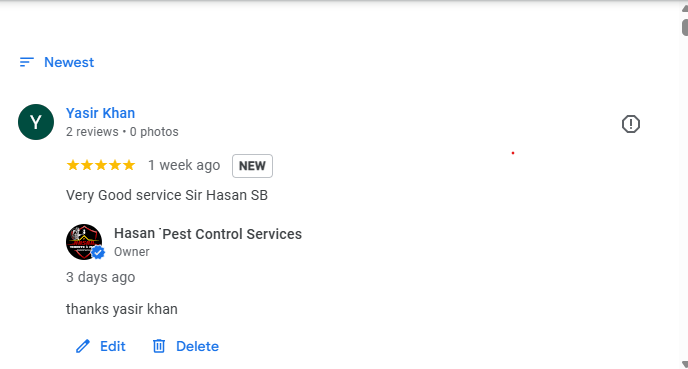Screen dimensions: 688x369
Task: Click Yasir Khan's green Y avatar
Action: 36,122
